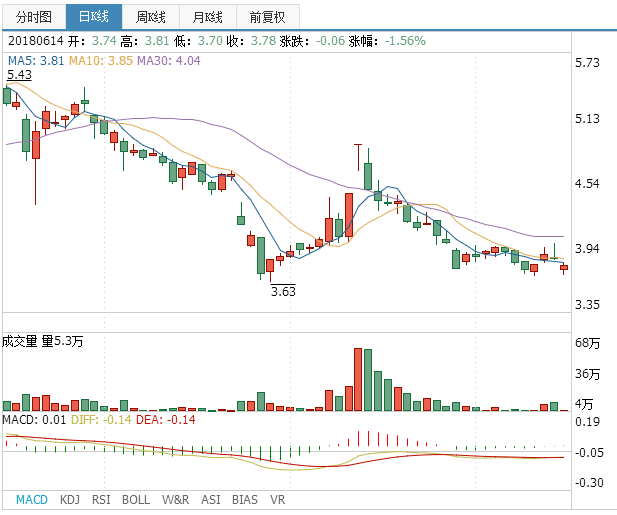This screenshot has height=515, width=617.
Task: Click the 成交量 量5.3万 label
Action: (43, 341)
